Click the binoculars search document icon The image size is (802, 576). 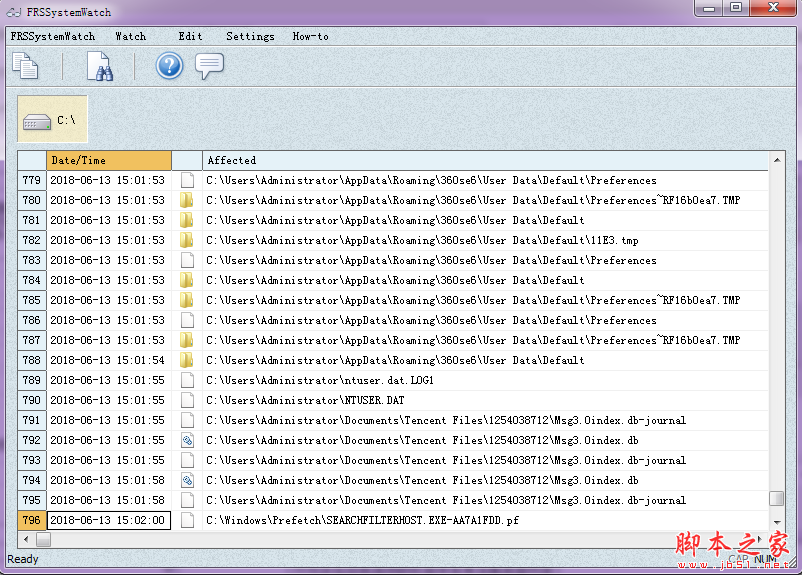pyautogui.click(x=99, y=66)
